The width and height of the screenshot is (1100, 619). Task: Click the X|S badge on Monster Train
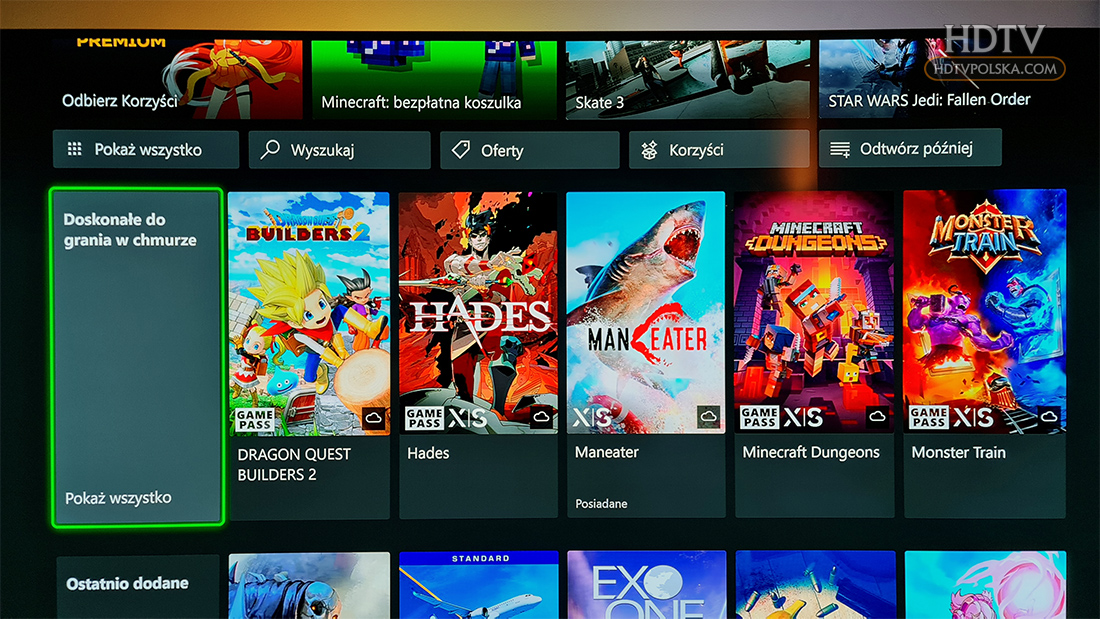click(972, 418)
